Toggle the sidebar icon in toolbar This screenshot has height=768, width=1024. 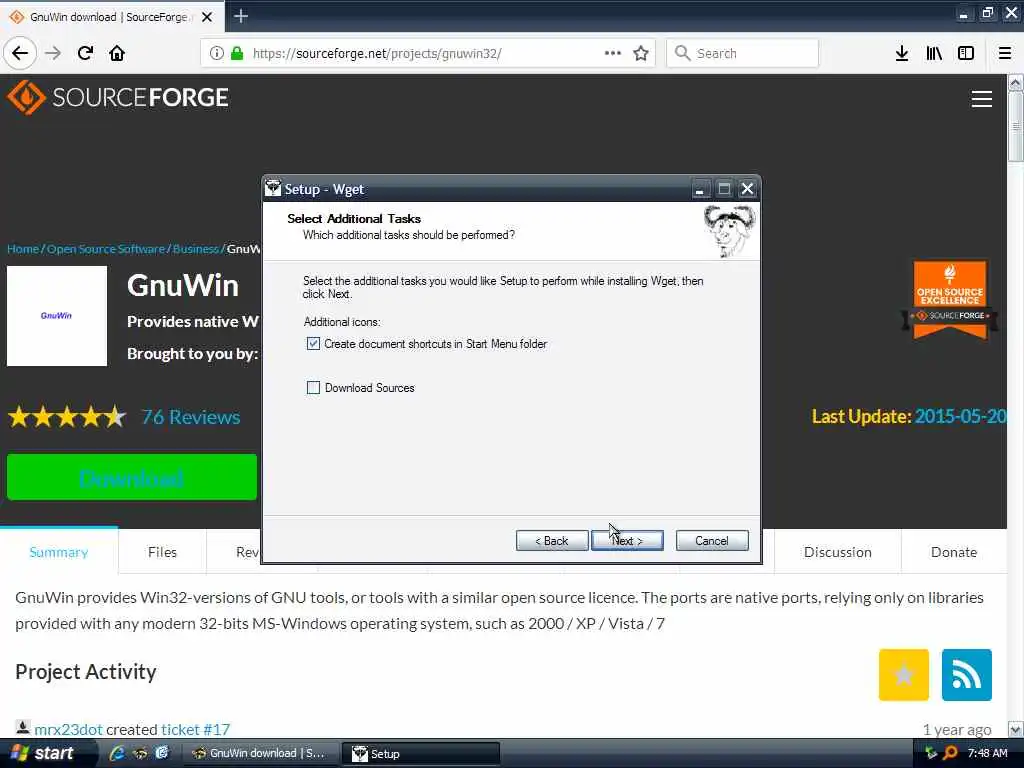(966, 53)
